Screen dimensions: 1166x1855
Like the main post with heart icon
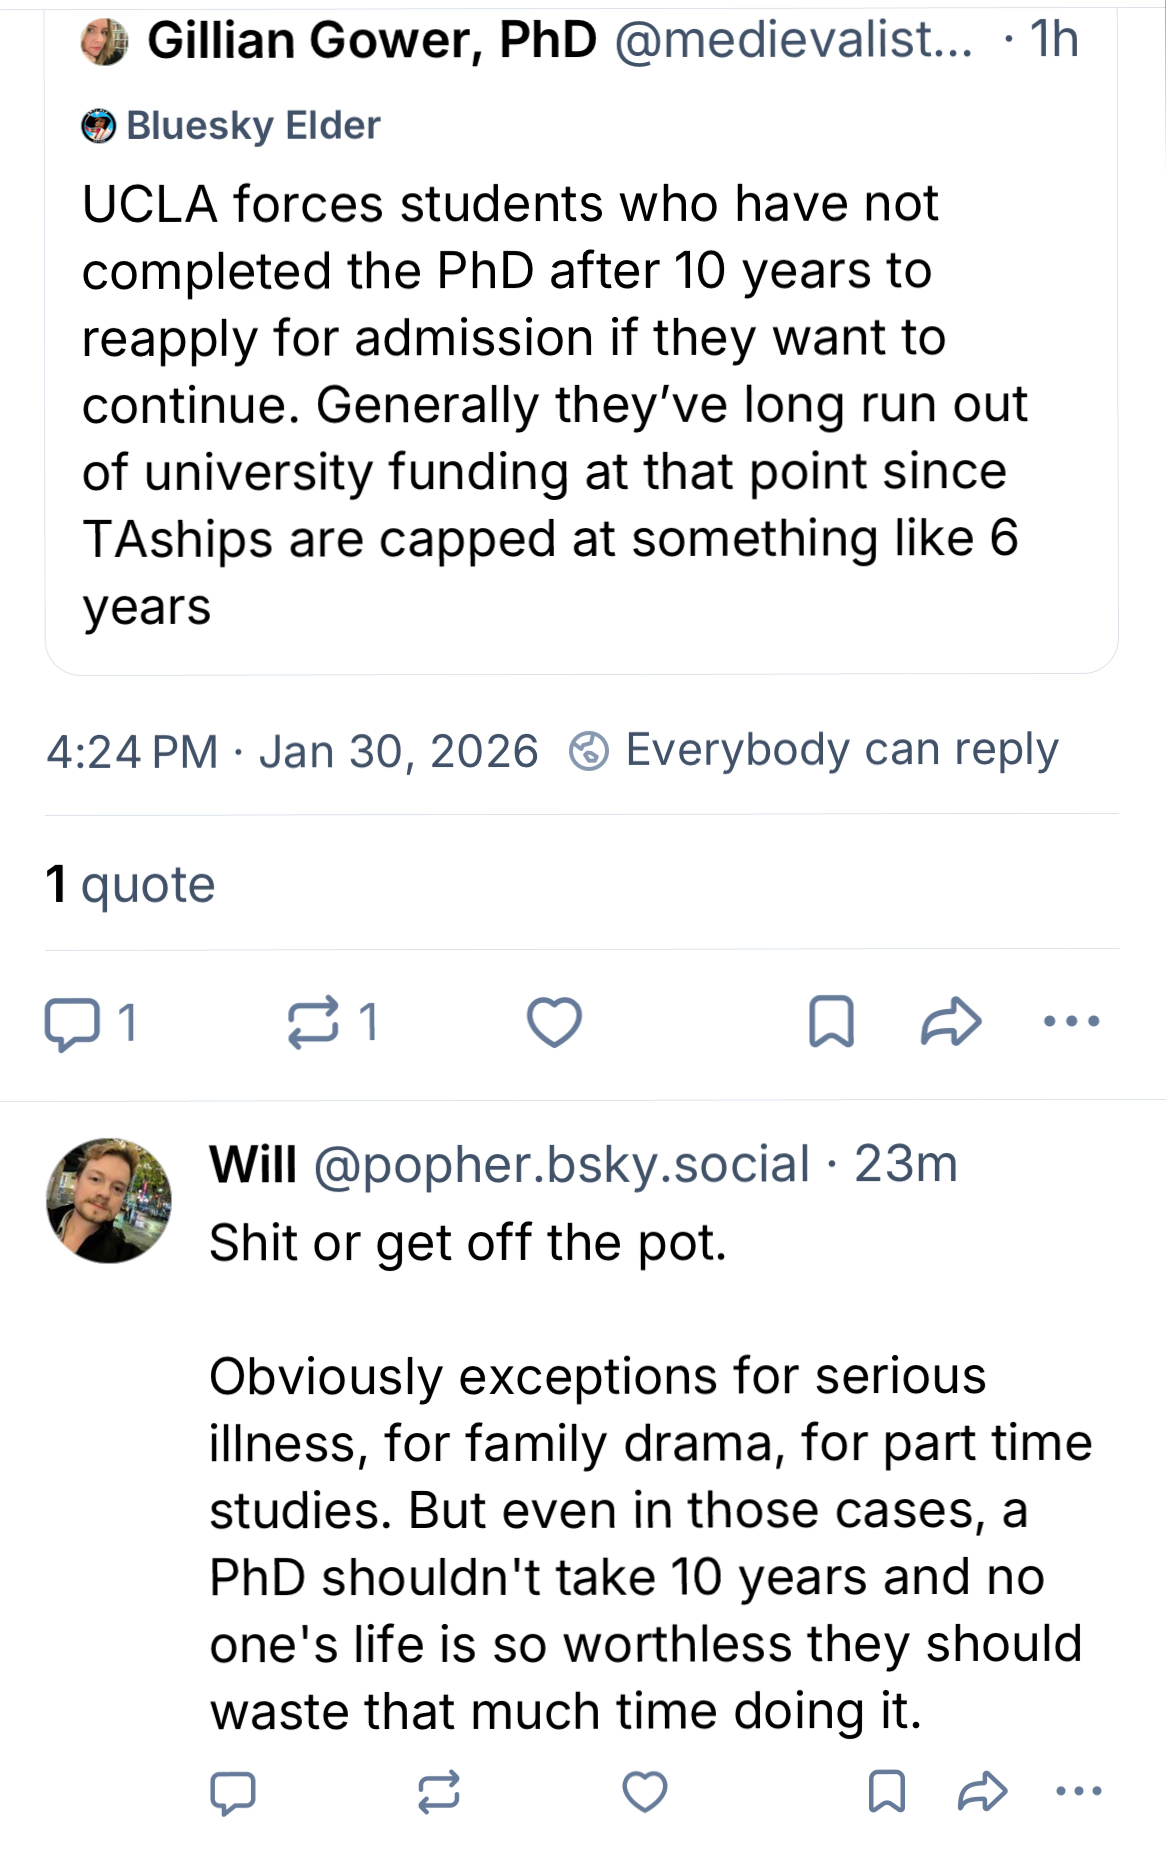pos(554,1022)
